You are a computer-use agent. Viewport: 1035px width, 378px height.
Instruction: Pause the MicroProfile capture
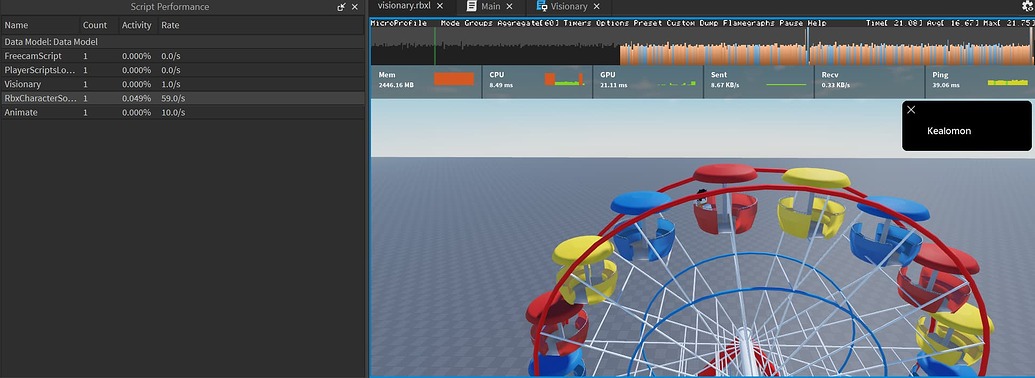pyautogui.click(x=791, y=22)
